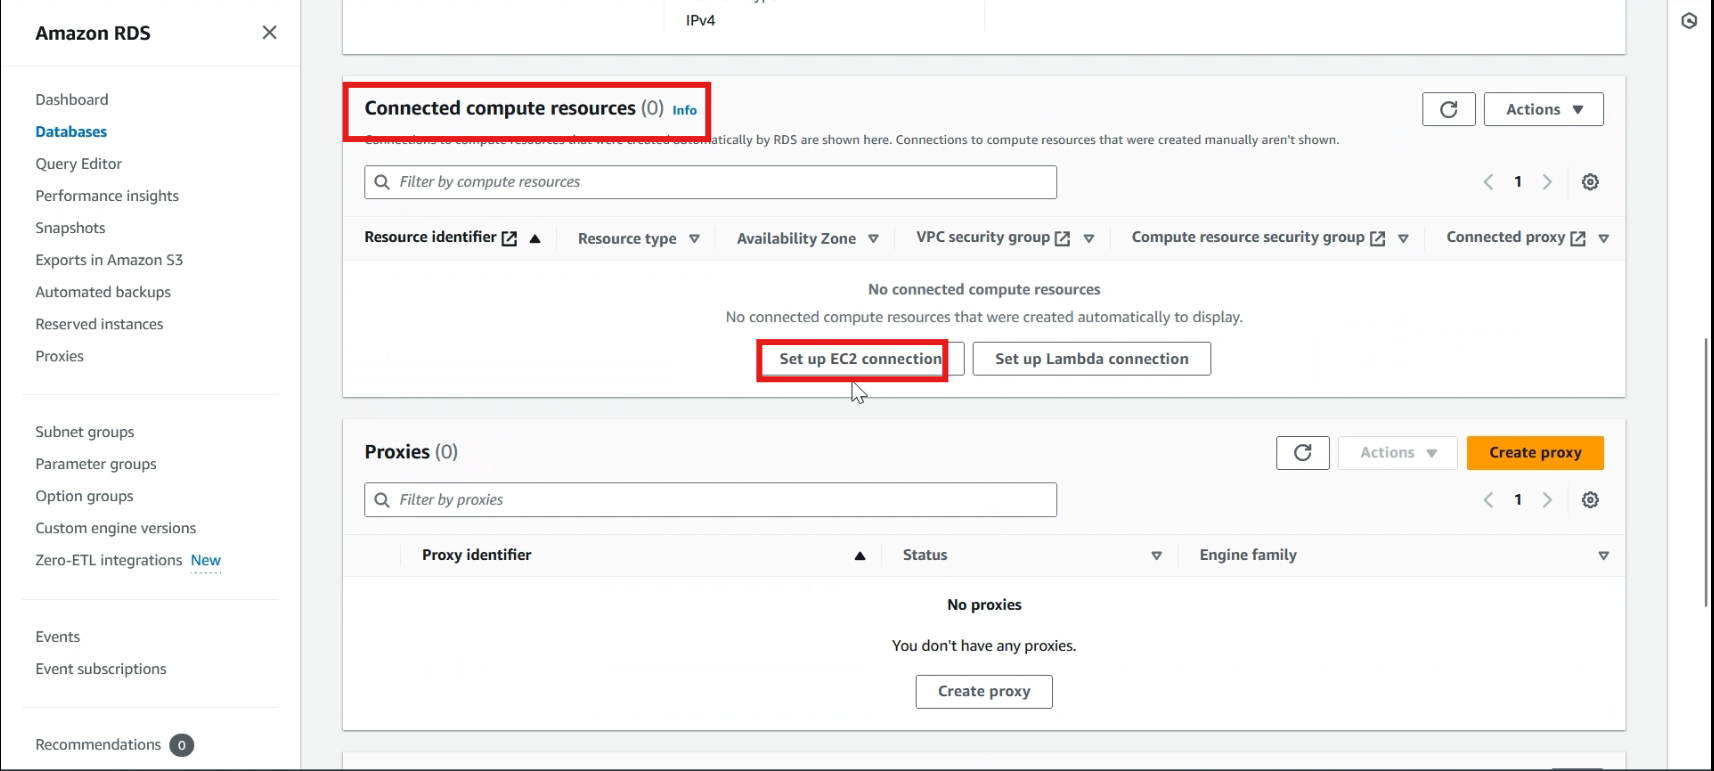Sort ascending by Resource identifier
This screenshot has height=771, width=1714.
point(535,238)
